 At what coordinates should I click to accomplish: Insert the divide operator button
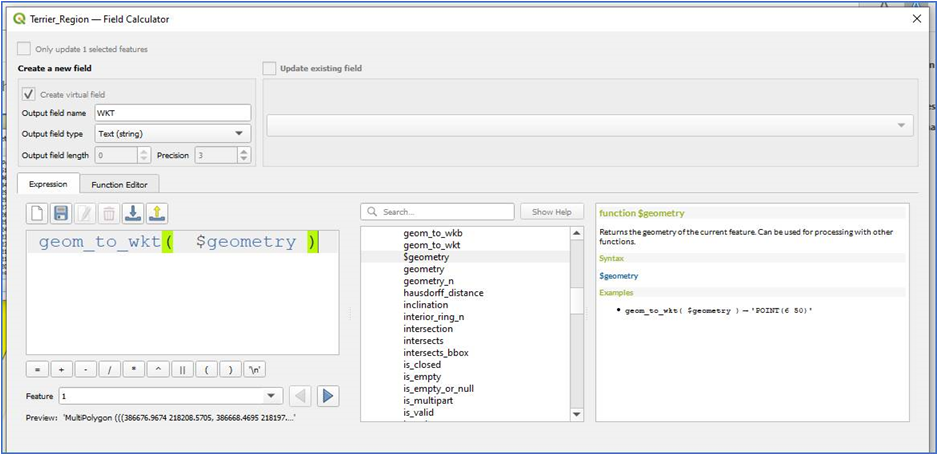click(110, 370)
